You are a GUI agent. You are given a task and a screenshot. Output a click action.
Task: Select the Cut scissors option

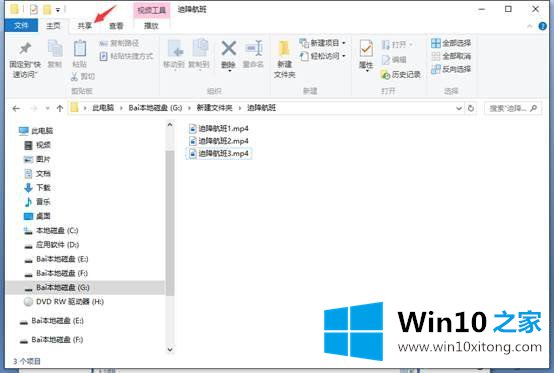[x=83, y=76]
